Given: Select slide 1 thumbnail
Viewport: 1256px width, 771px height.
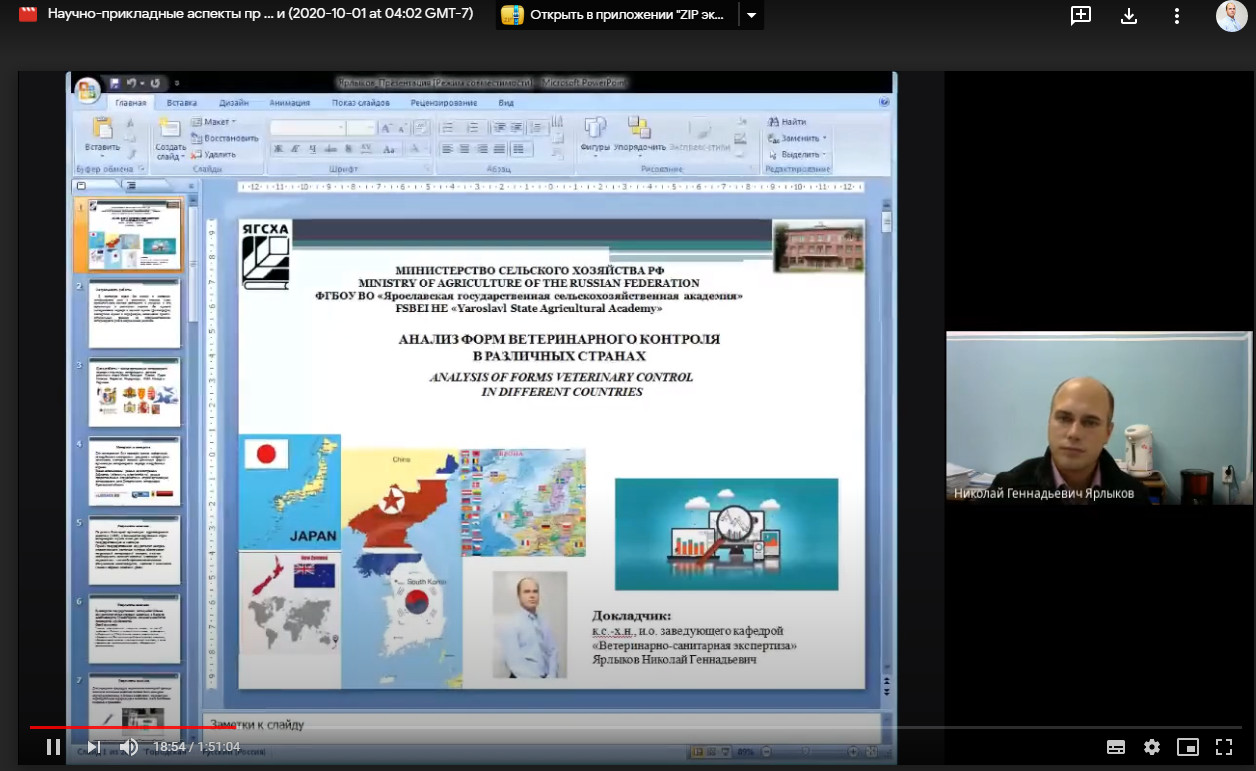Looking at the screenshot, I should 134,234.
